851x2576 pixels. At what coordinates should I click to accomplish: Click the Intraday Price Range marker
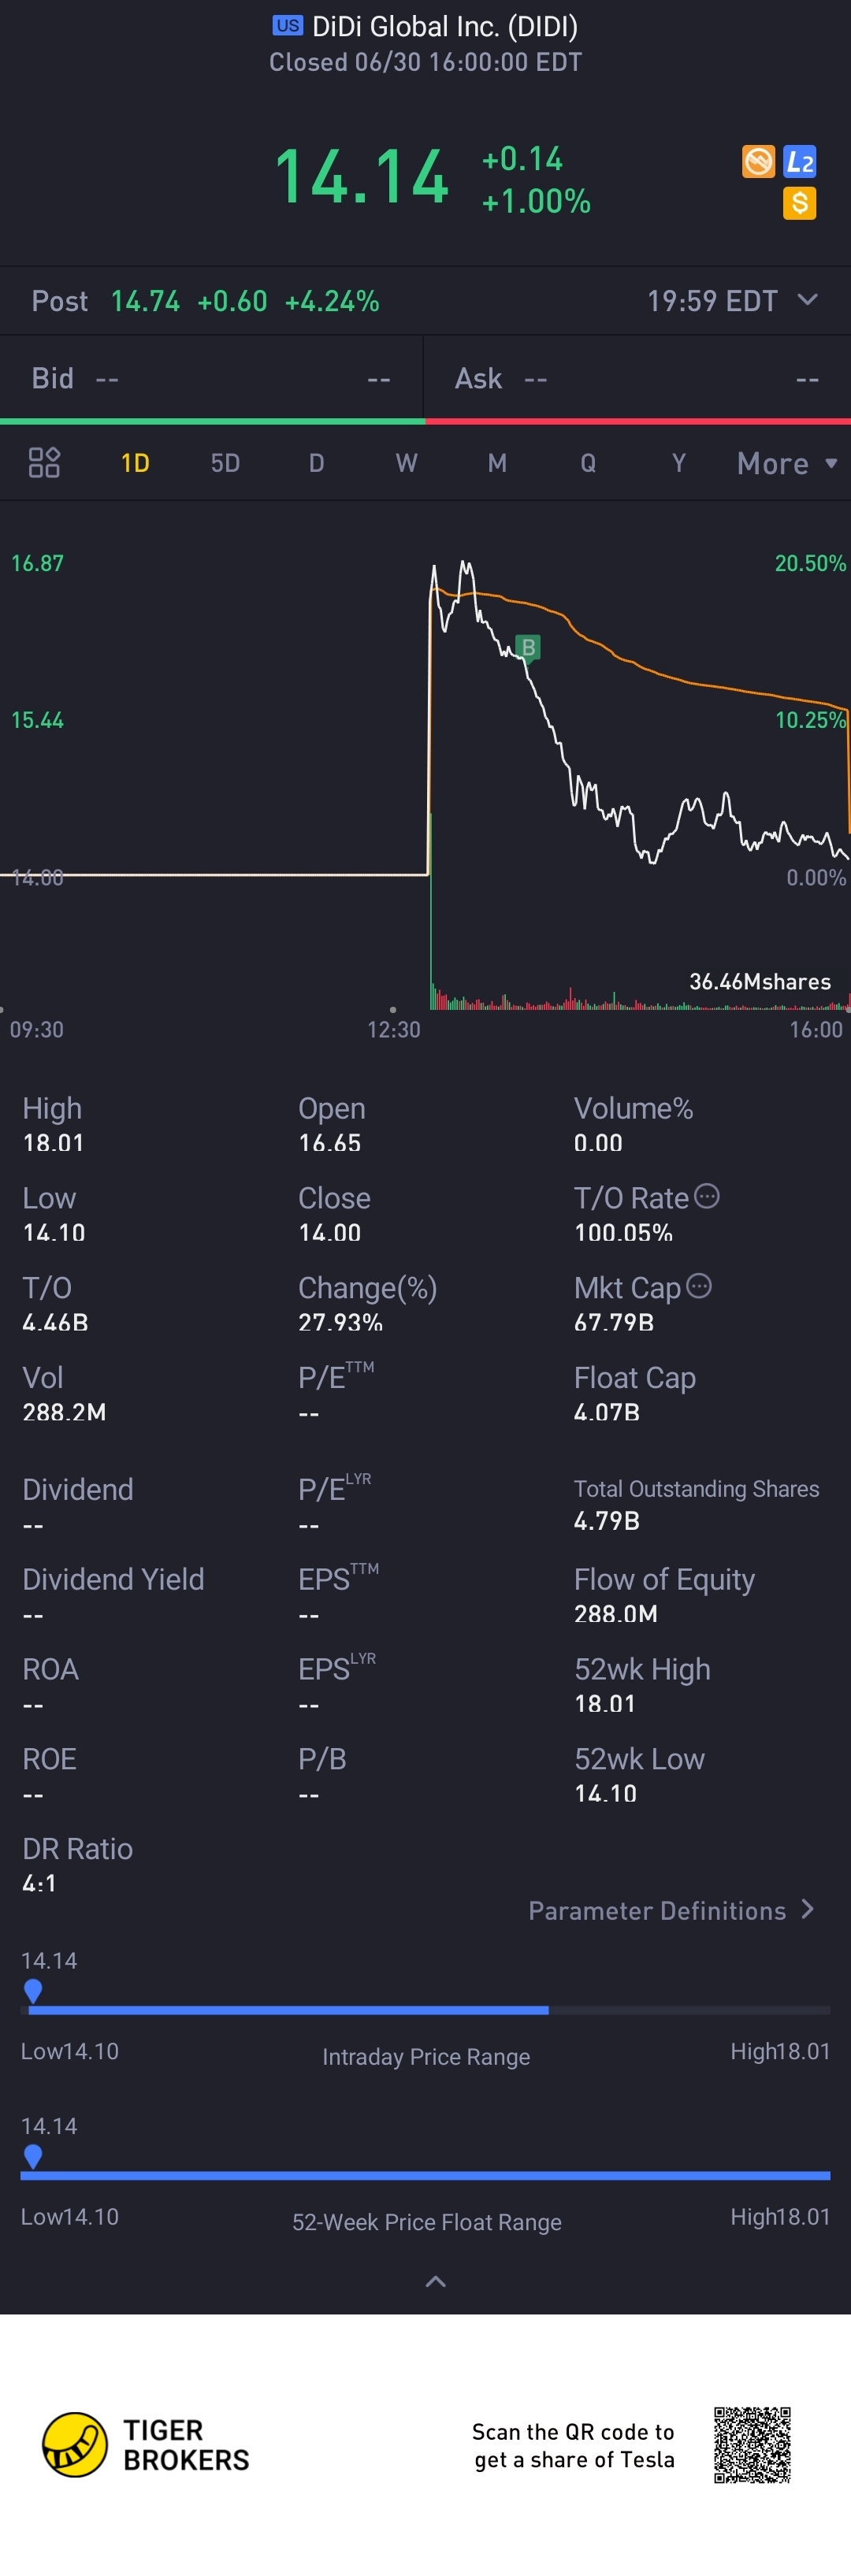(33, 1990)
